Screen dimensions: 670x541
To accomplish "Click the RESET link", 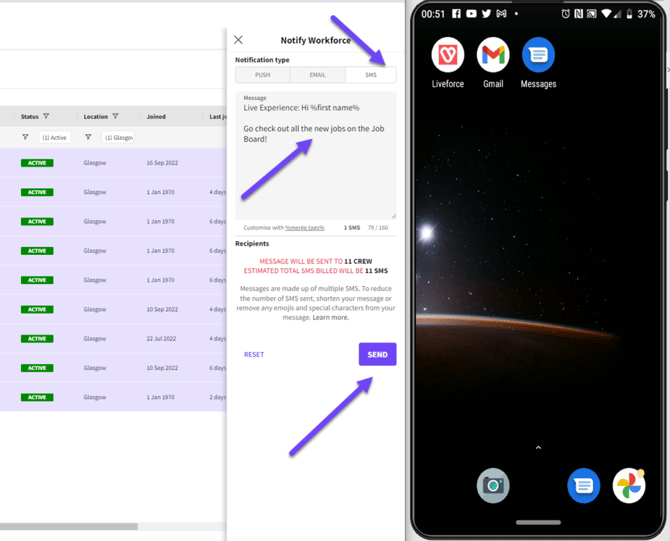I will (x=254, y=354).
